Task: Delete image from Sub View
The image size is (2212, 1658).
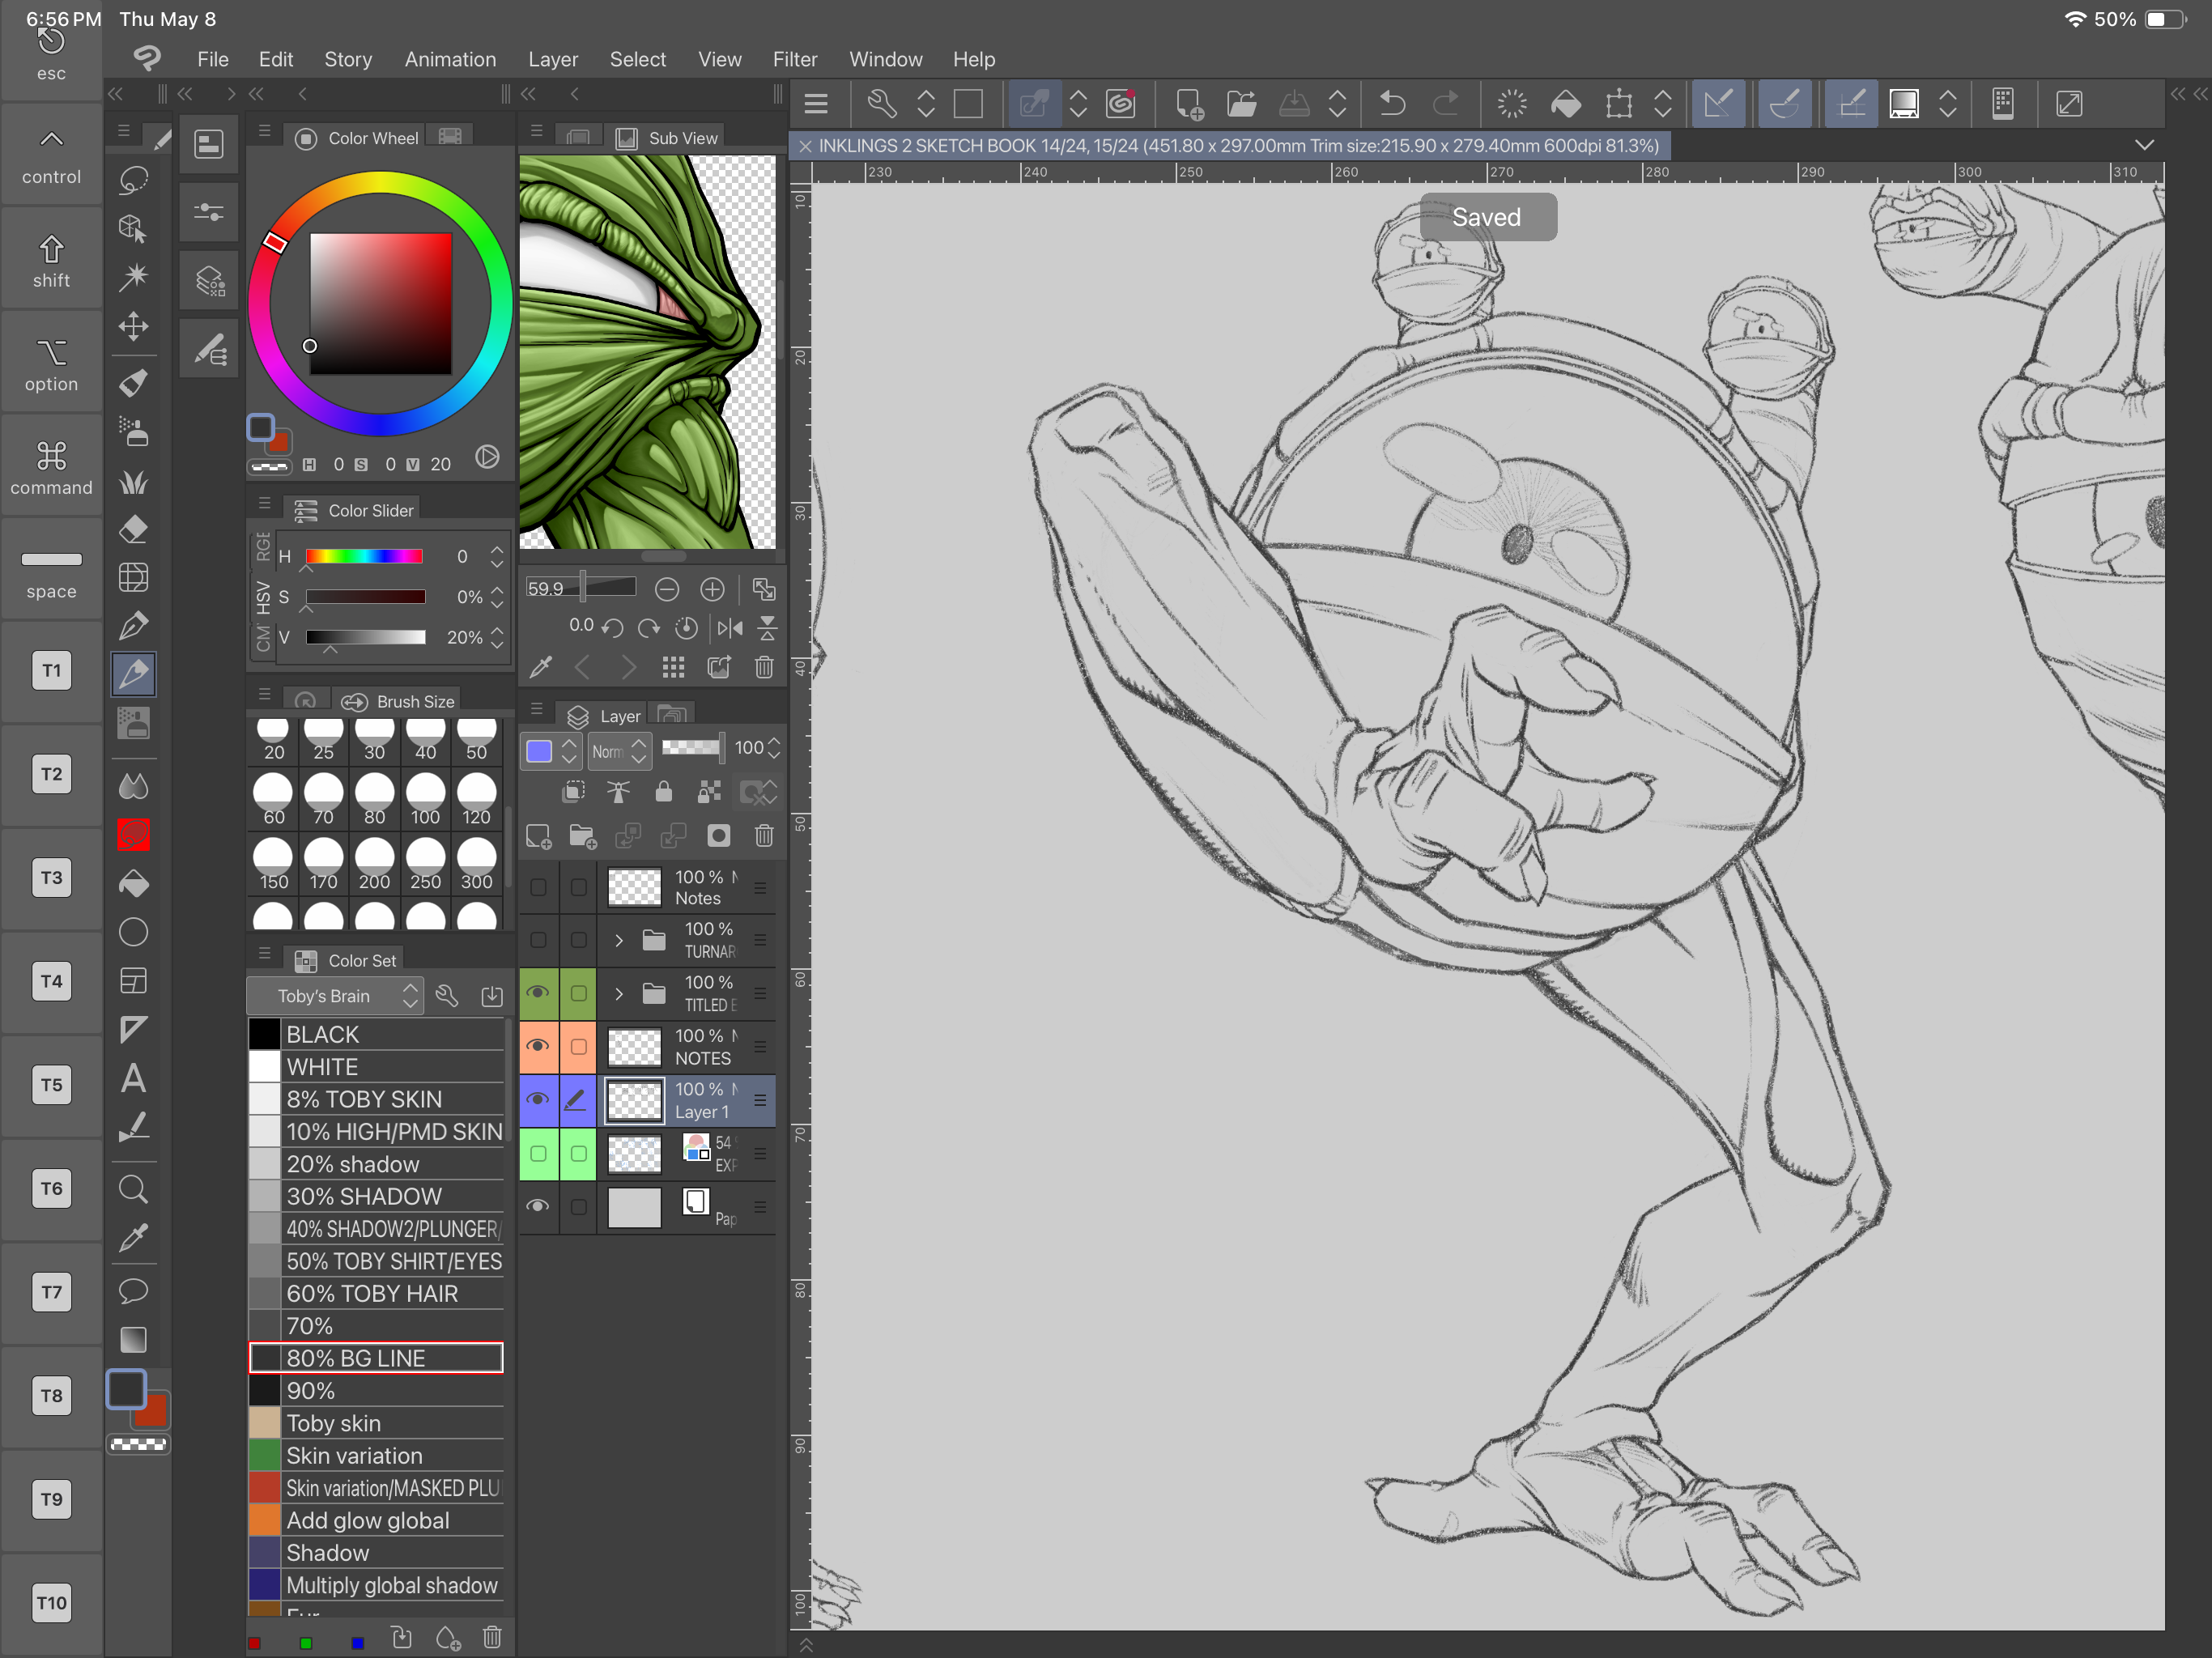Action: (x=764, y=667)
